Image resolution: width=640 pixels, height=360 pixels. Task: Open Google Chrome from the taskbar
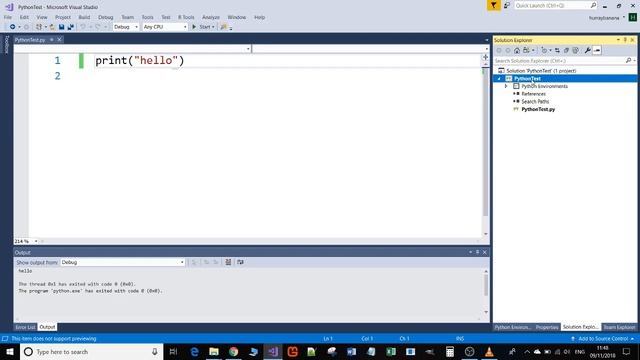pos(233,351)
